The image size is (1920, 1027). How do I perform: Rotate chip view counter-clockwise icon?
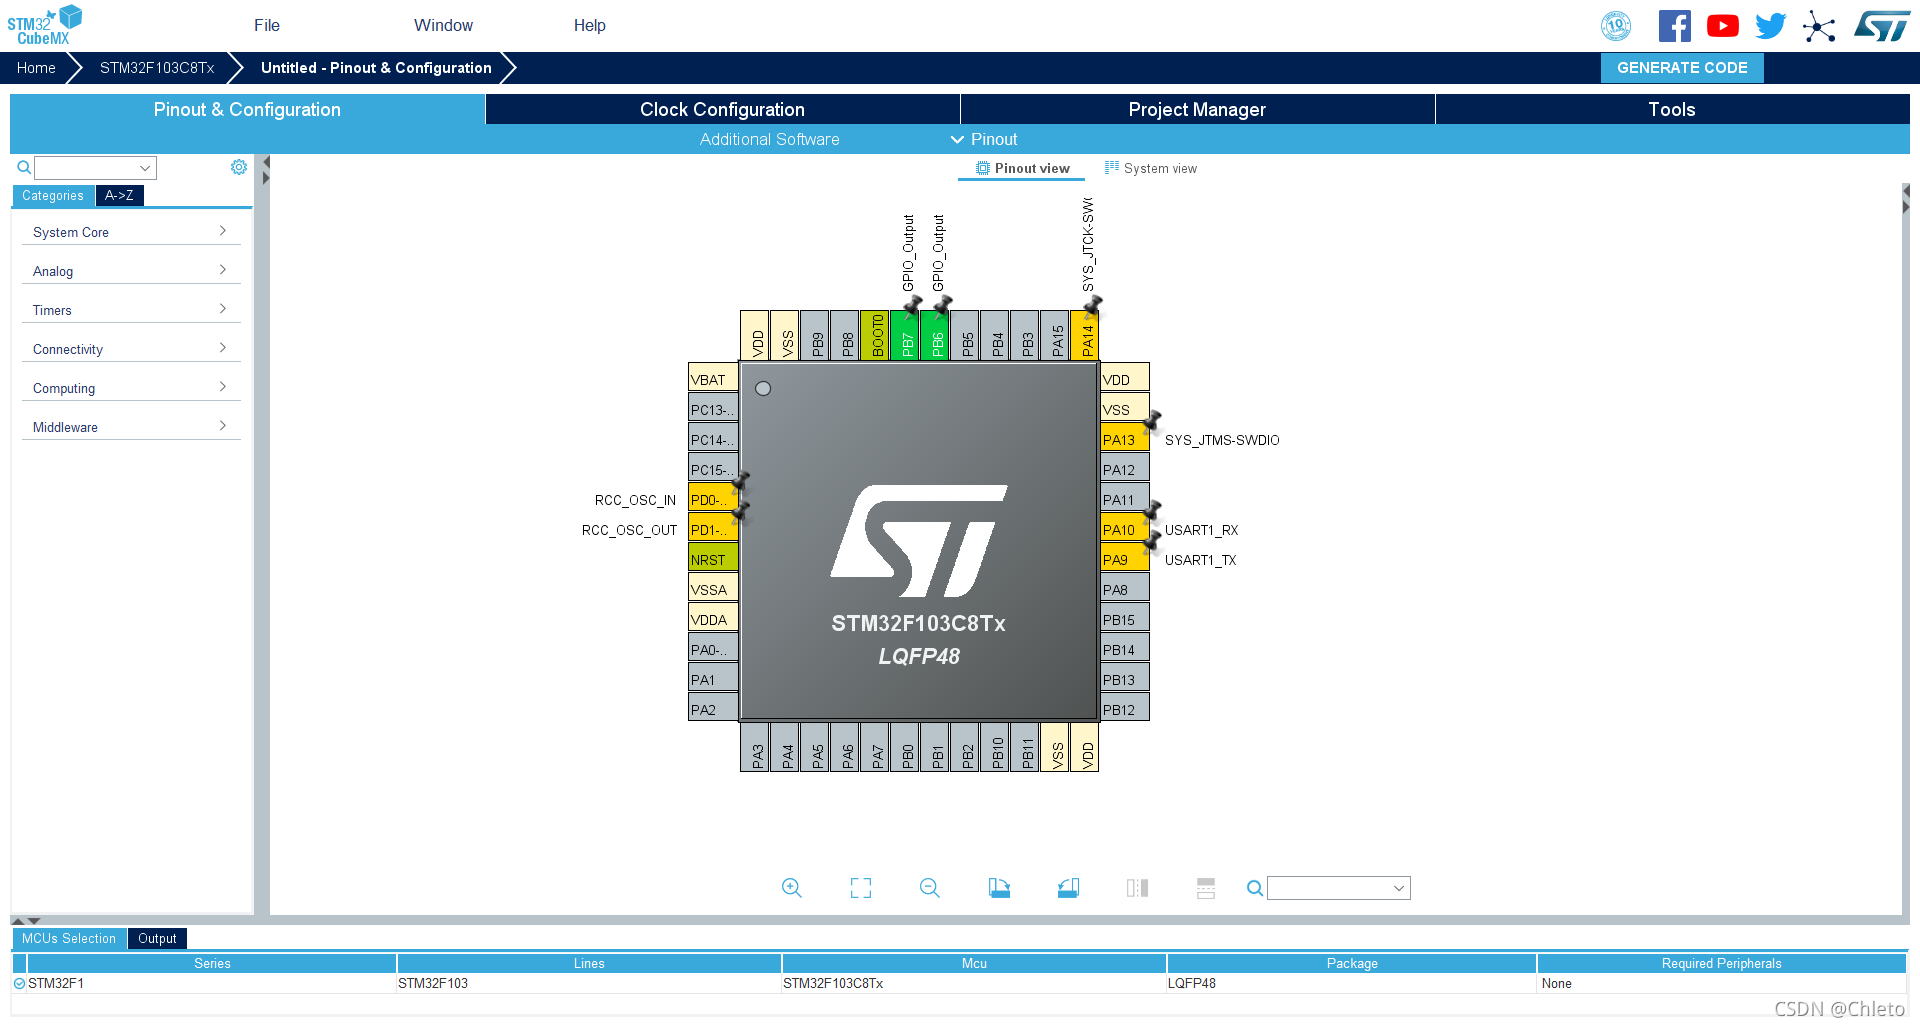[x=1068, y=888]
